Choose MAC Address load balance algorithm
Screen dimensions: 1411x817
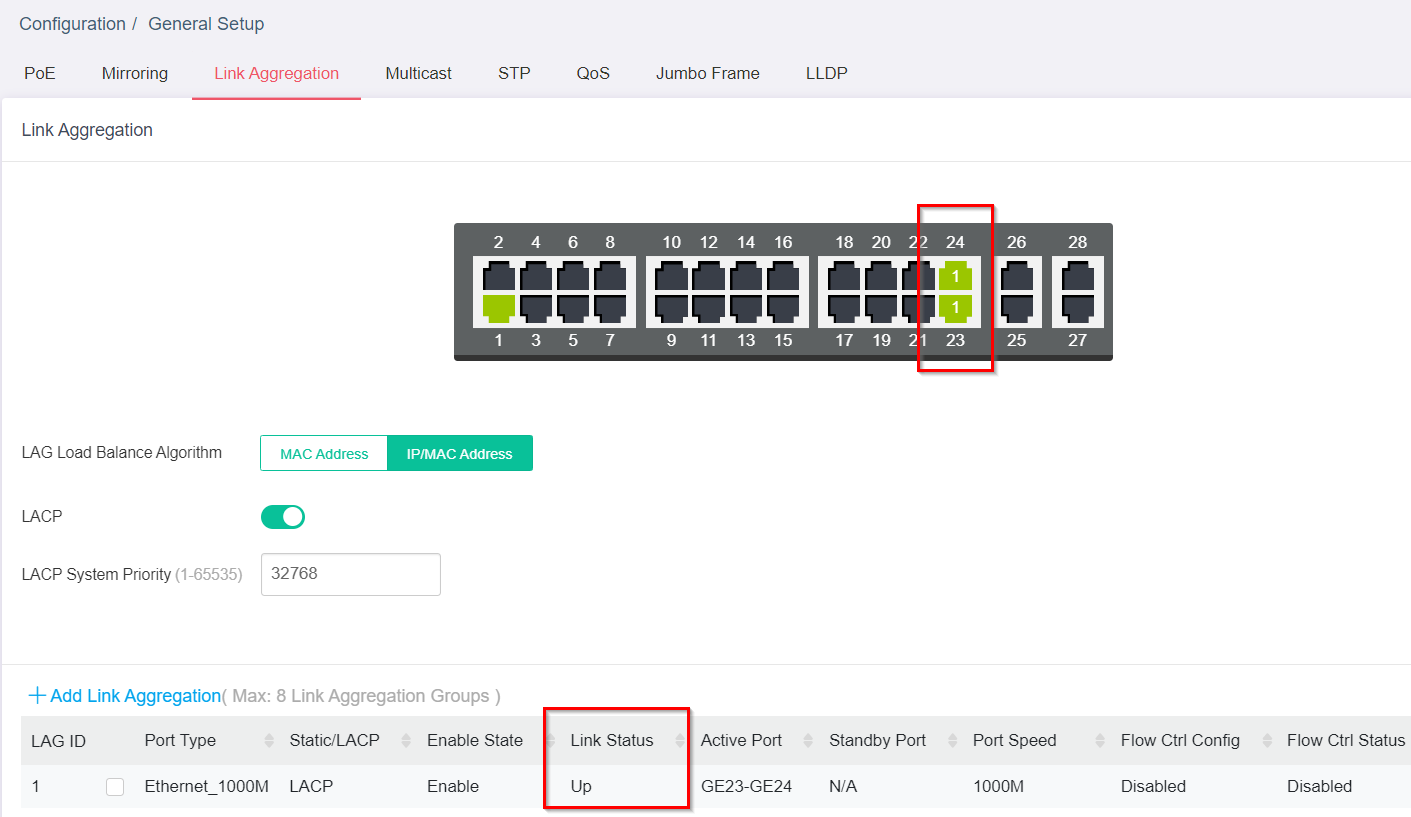click(324, 454)
